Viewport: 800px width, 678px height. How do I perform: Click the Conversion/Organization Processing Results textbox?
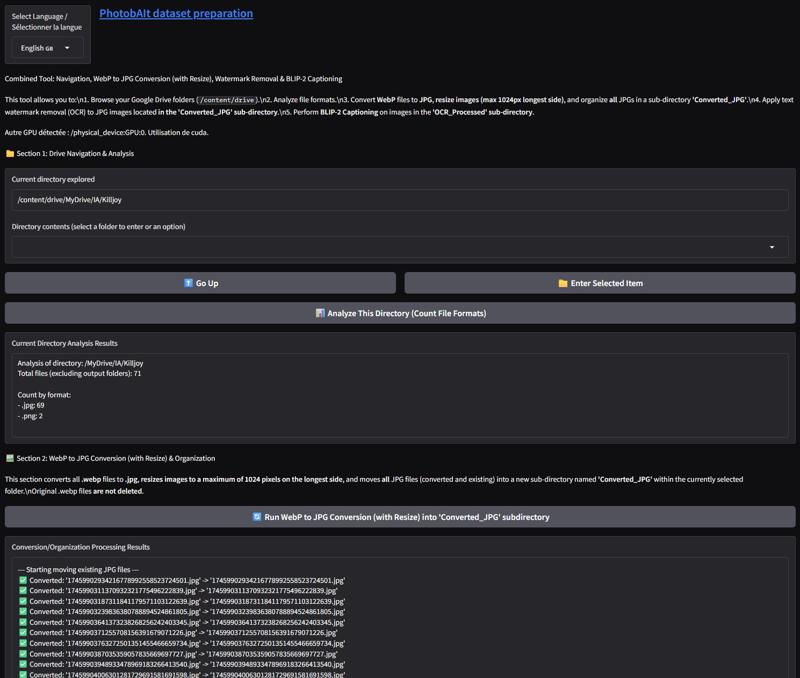tap(400, 618)
